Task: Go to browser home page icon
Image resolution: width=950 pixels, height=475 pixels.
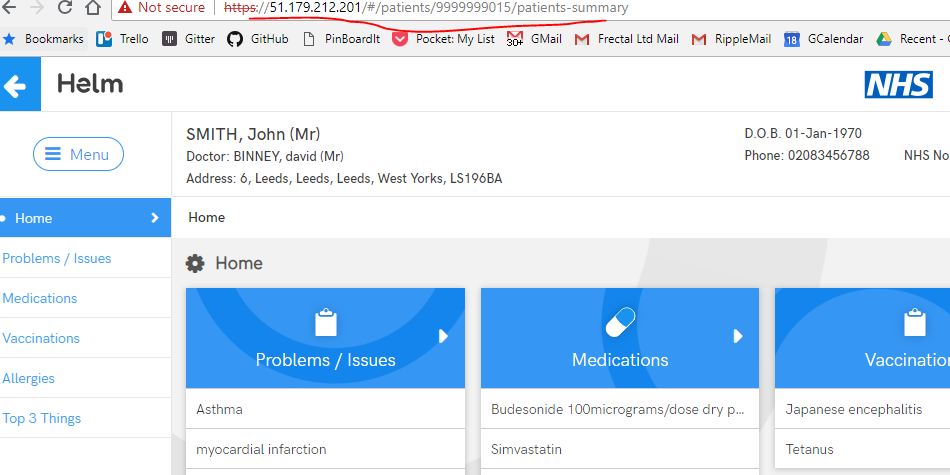Action: click(92, 7)
